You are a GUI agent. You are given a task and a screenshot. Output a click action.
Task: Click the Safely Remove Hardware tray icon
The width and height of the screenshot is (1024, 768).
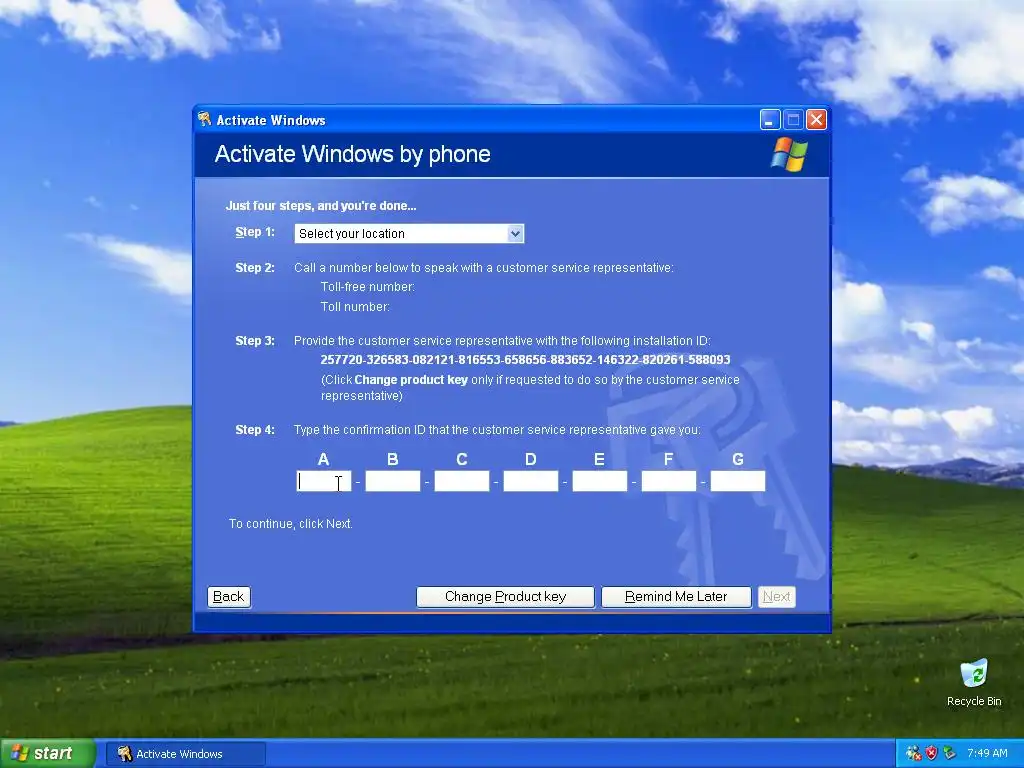click(950, 754)
